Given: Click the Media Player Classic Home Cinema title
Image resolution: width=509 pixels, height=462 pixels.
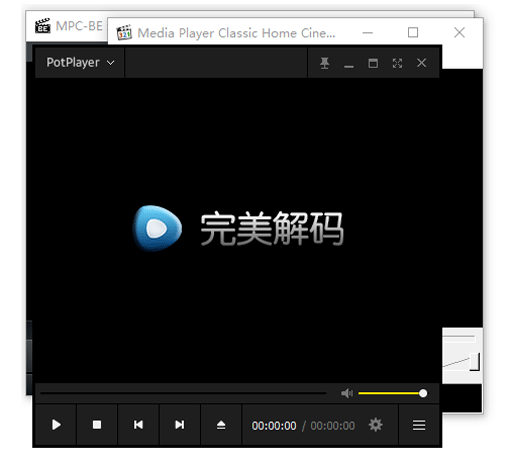Looking at the screenshot, I should coord(236,33).
